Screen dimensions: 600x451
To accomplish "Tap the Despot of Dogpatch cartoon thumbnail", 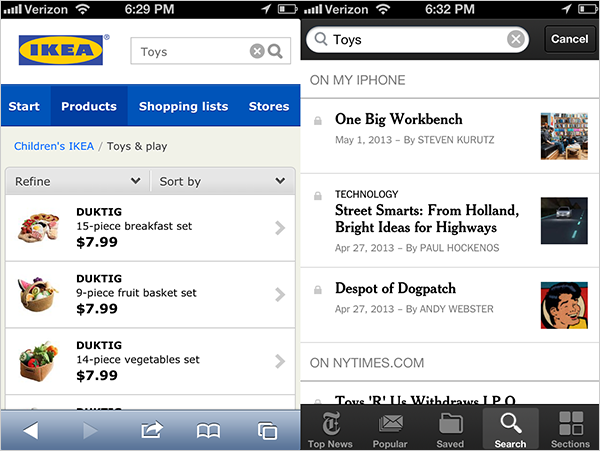I will [564, 305].
